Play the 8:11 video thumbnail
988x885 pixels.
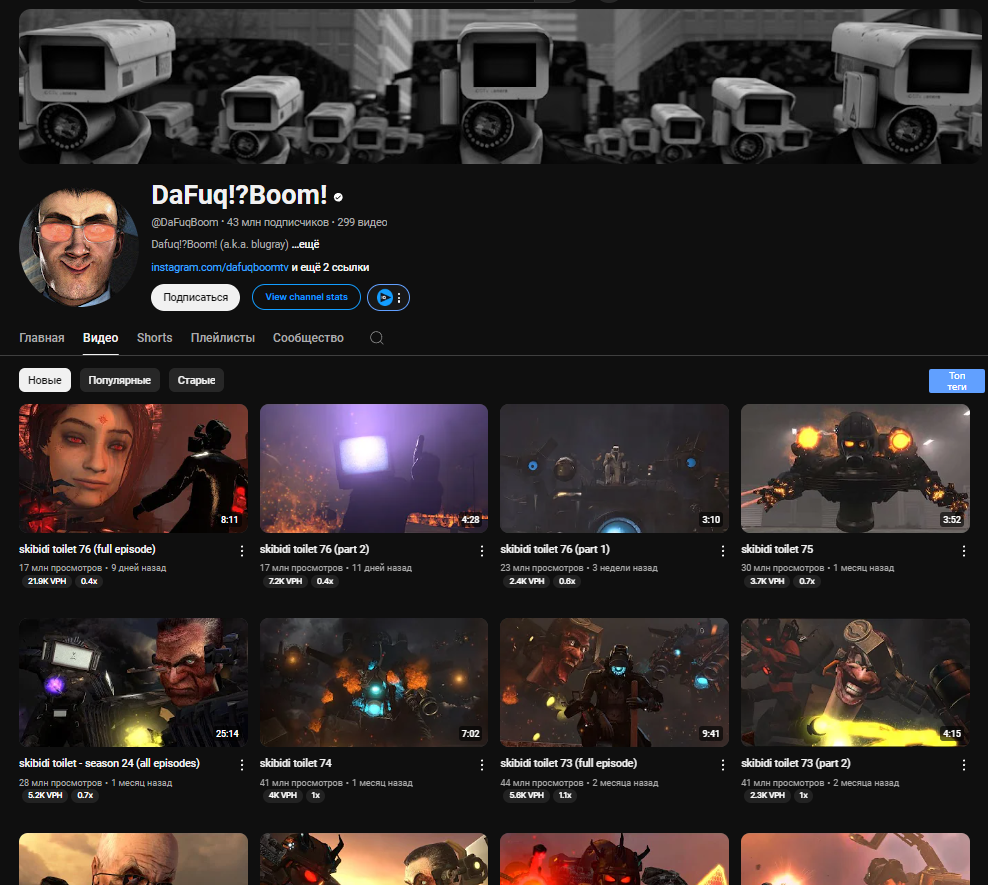pyautogui.click(x=134, y=469)
